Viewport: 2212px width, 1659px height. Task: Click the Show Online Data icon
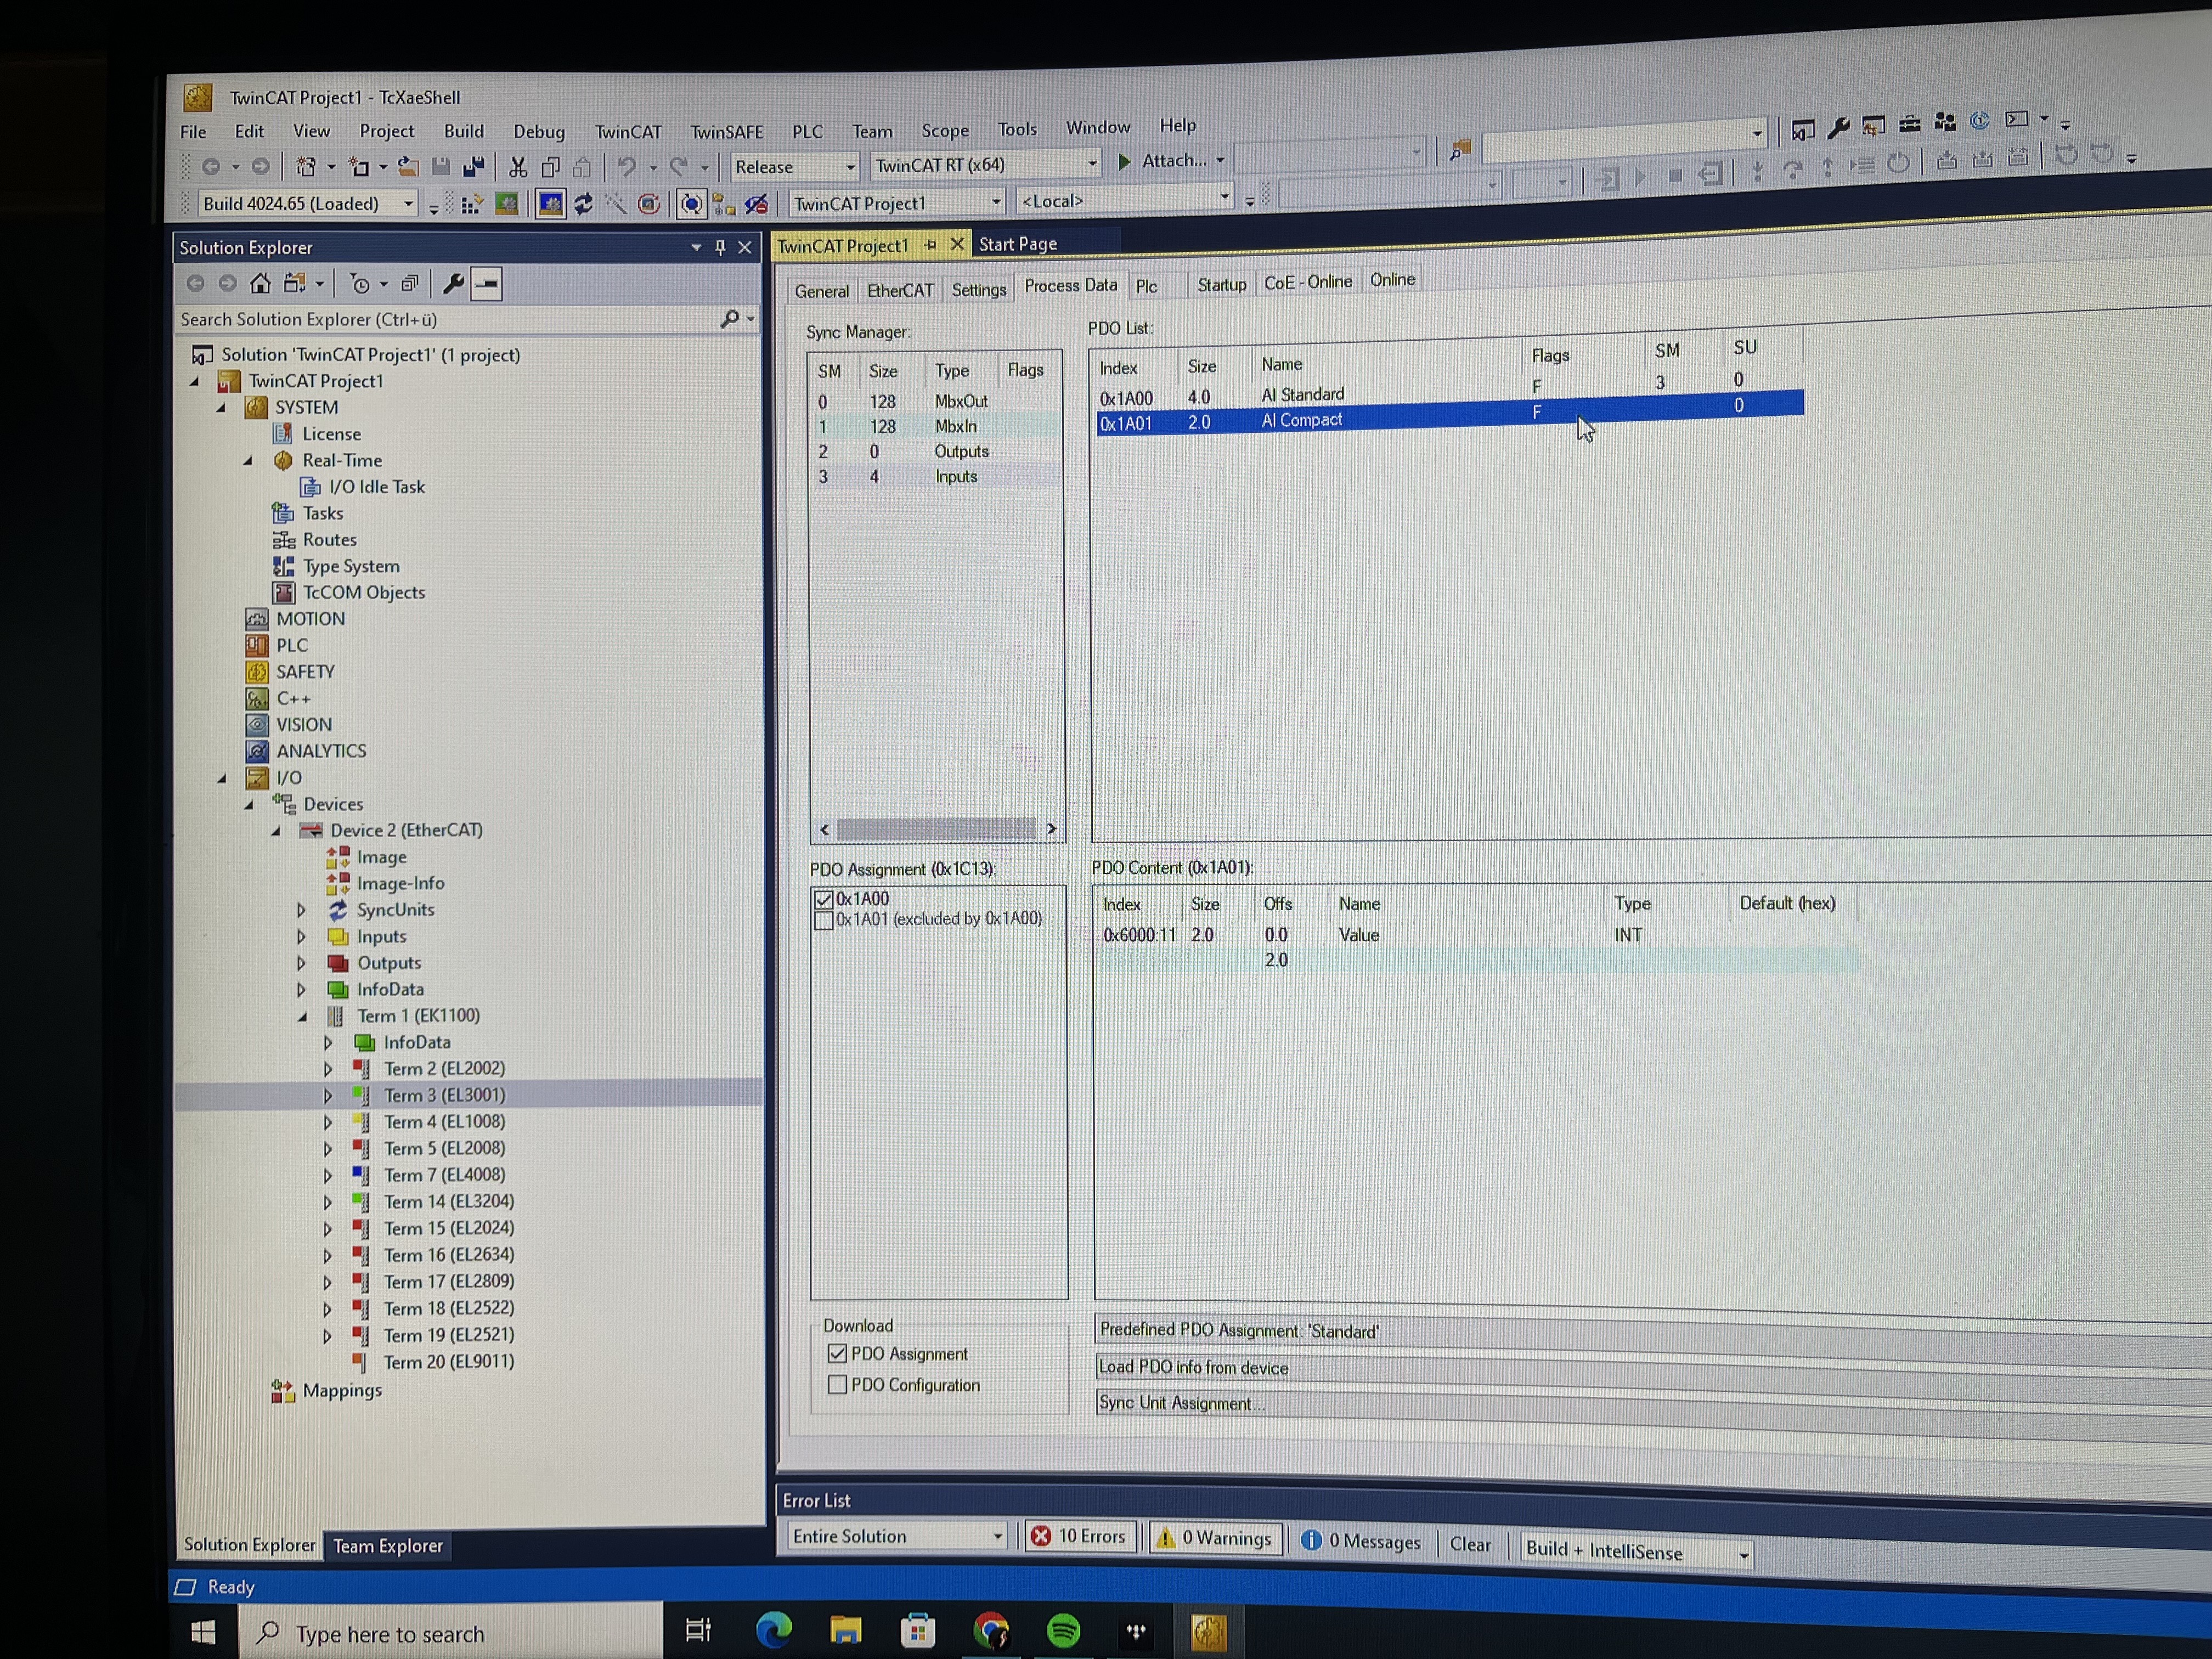click(x=691, y=205)
